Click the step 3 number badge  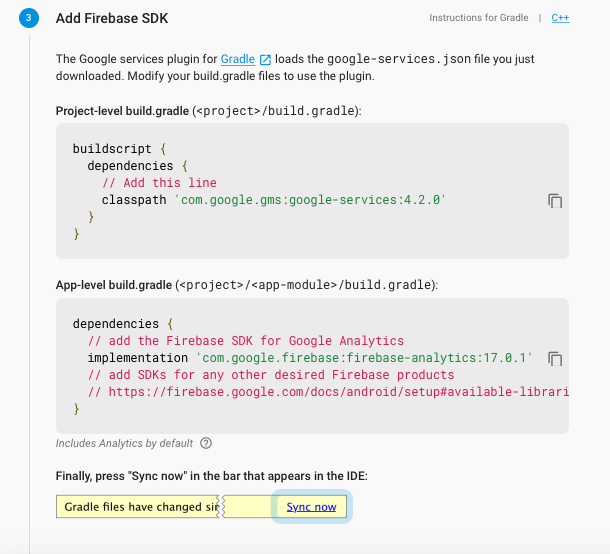coord(29,18)
